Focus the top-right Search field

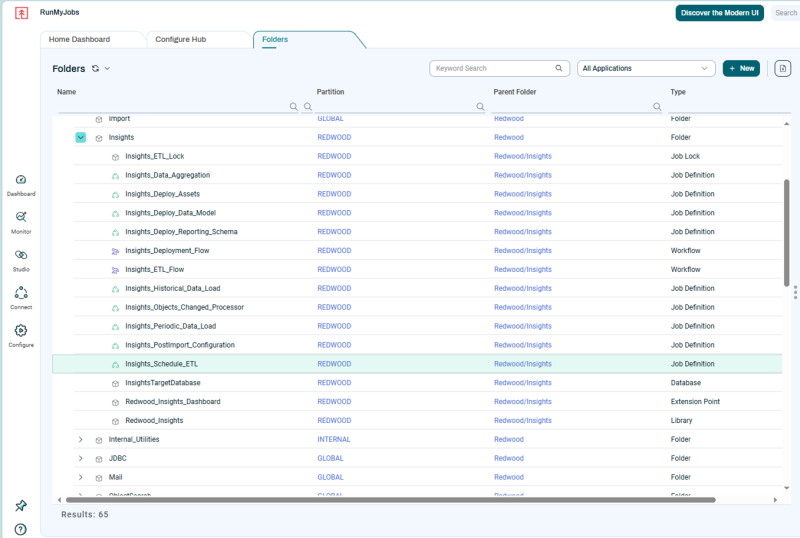coord(786,13)
